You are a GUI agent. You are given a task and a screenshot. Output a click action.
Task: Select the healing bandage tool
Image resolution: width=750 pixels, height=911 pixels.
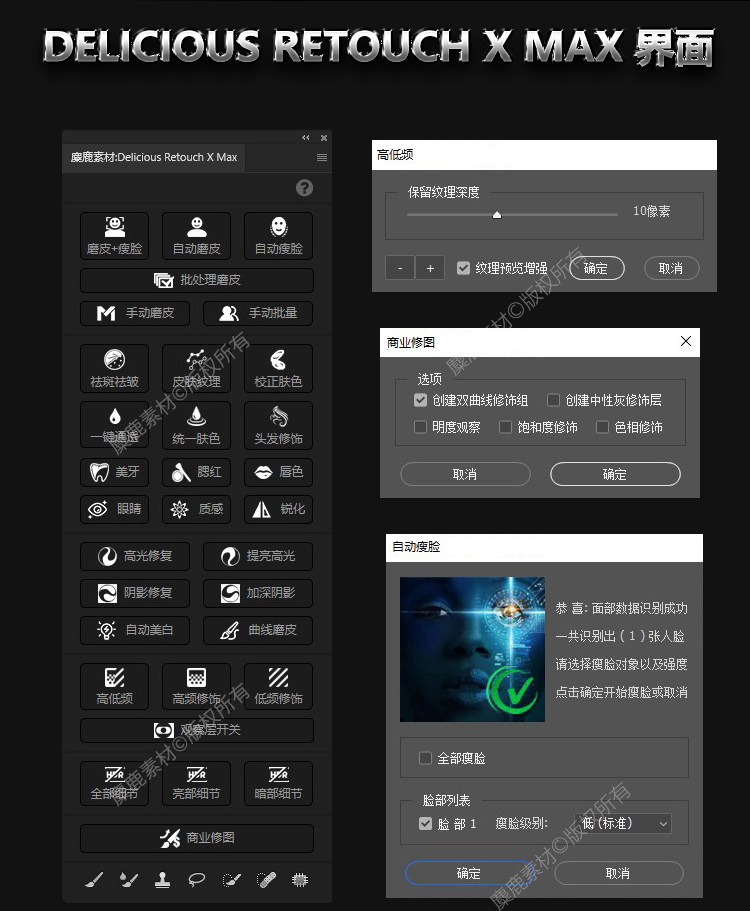tap(266, 880)
